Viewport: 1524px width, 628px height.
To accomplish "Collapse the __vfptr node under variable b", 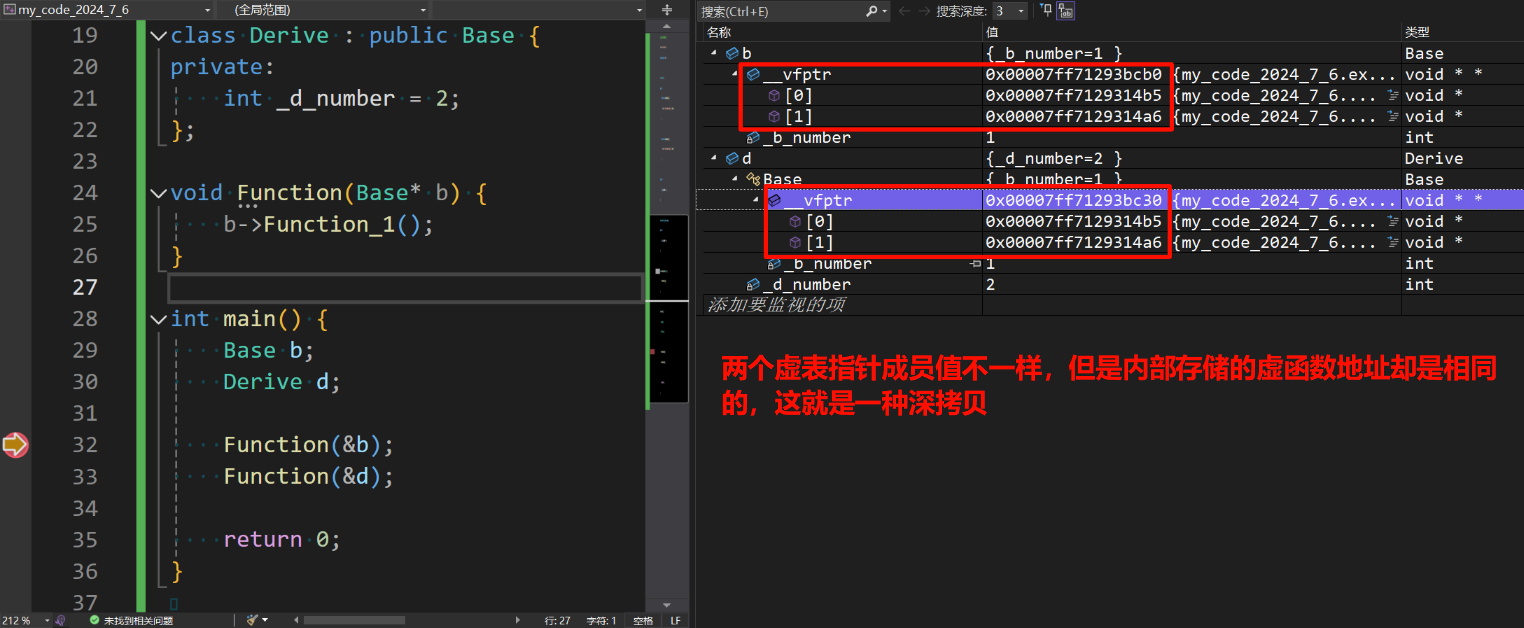I will click(733, 74).
